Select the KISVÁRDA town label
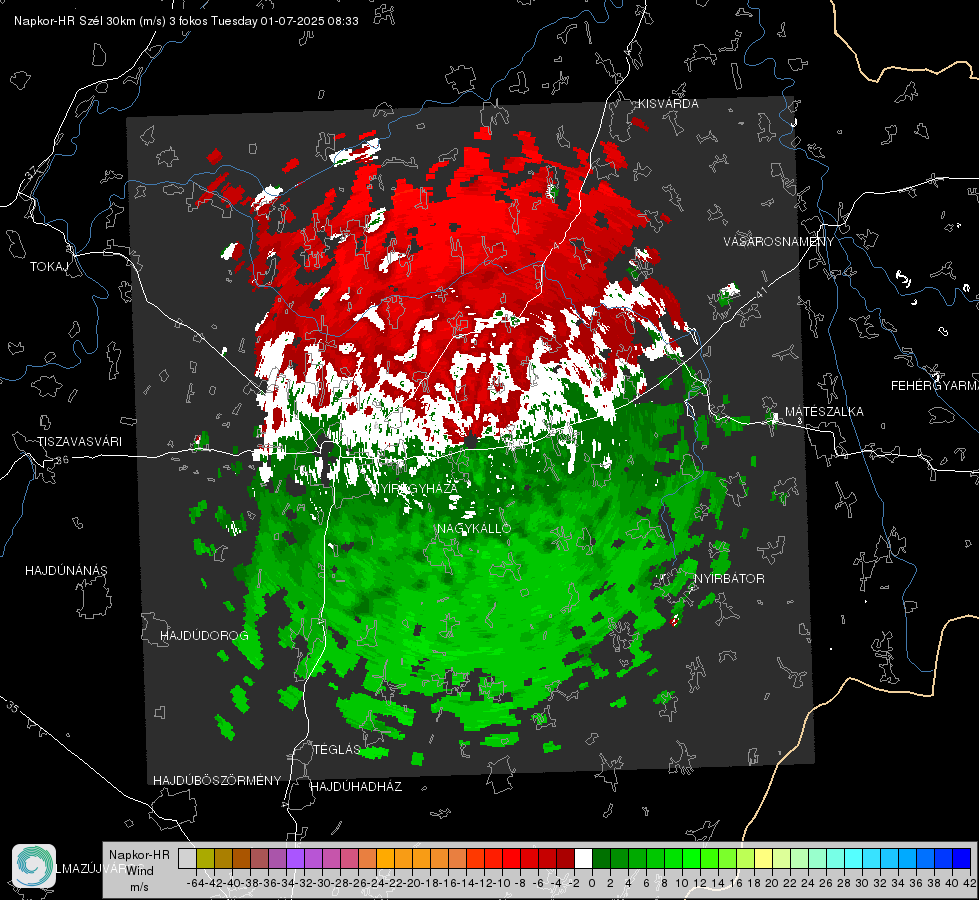 pos(668,104)
